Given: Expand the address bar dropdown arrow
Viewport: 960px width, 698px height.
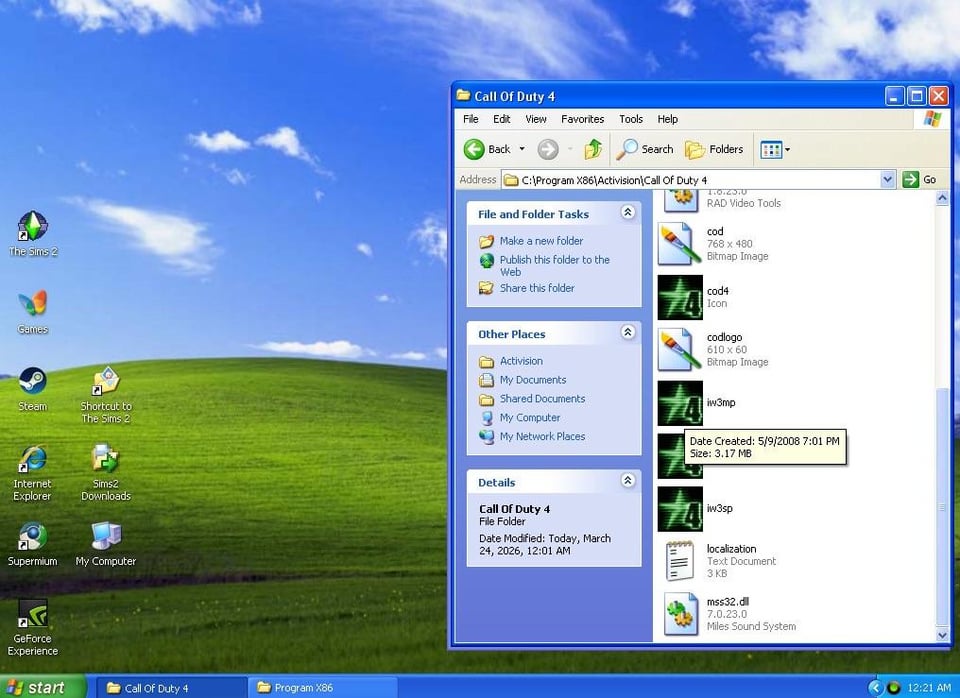Looking at the screenshot, I should (887, 180).
